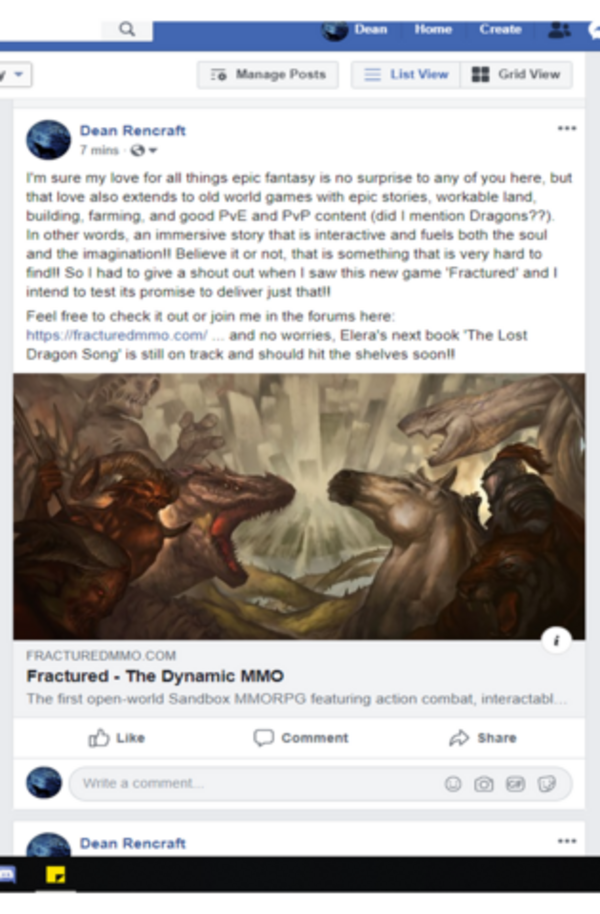Click the Write a comment field
The image size is (600, 914).
(x=257, y=783)
